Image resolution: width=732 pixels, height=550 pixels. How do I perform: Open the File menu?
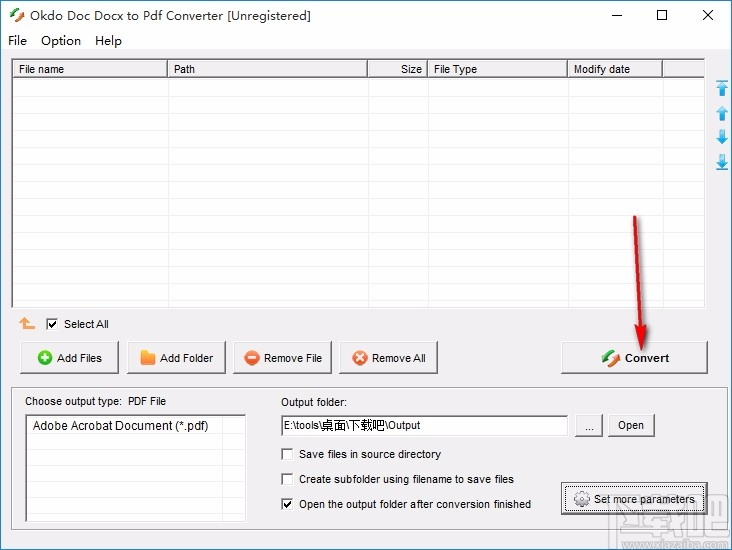click(x=17, y=41)
